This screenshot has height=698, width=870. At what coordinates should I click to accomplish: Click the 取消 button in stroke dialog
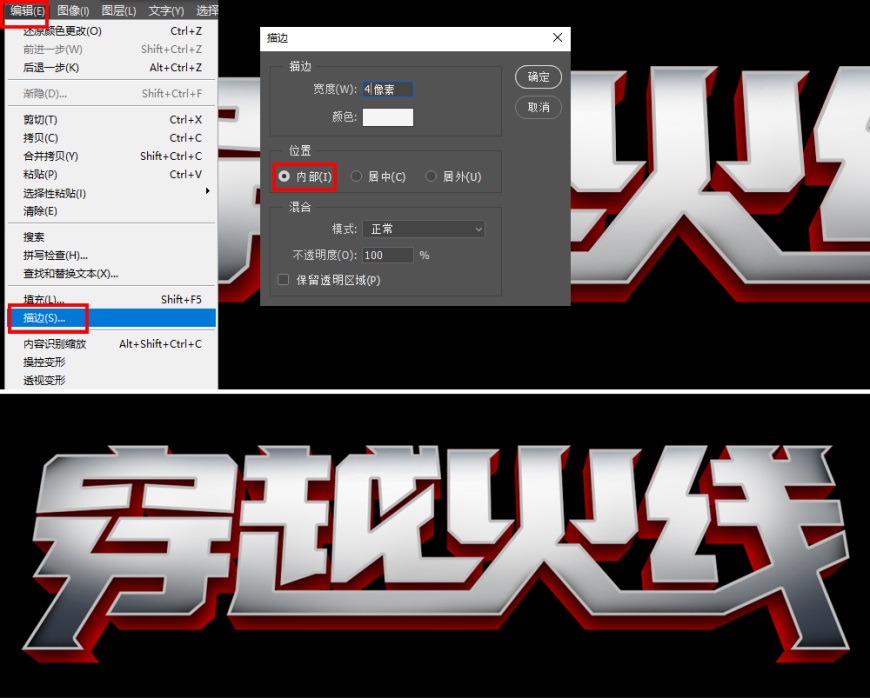538,107
